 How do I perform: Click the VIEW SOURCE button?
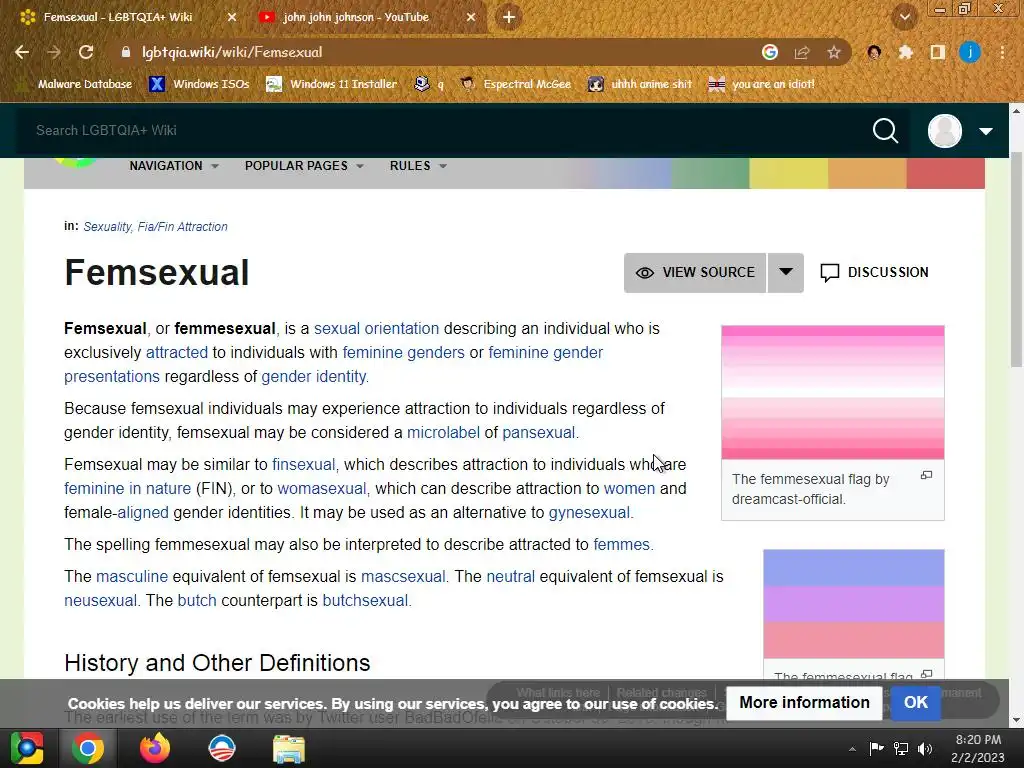coord(695,273)
